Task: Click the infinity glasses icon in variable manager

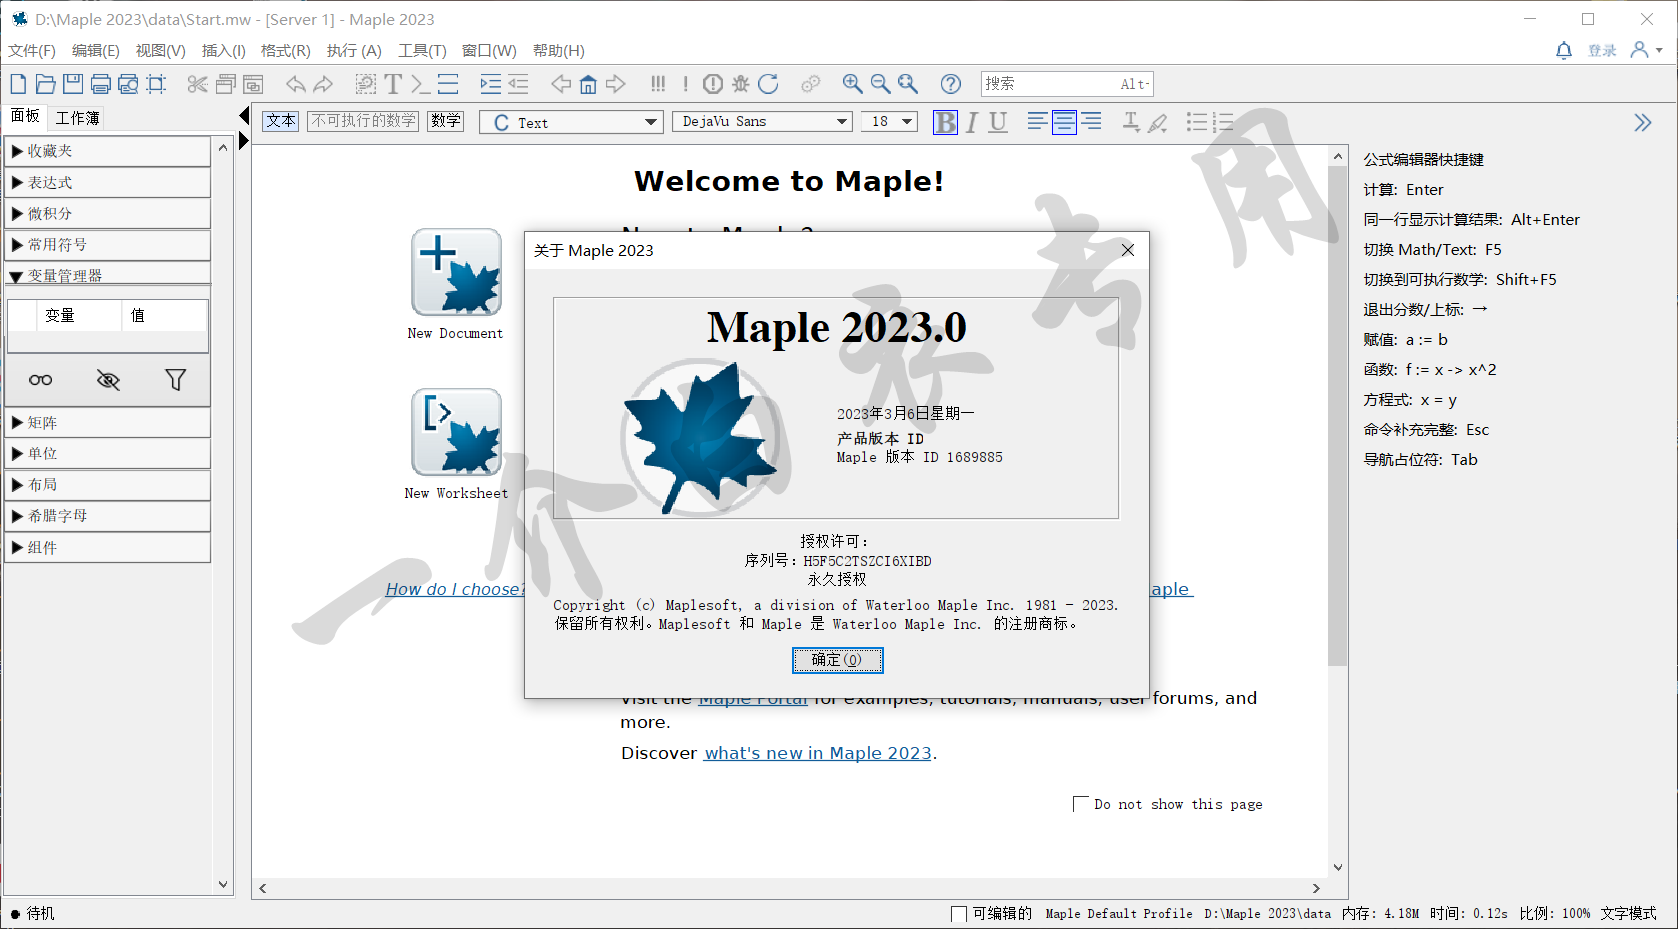Action: click(41, 380)
